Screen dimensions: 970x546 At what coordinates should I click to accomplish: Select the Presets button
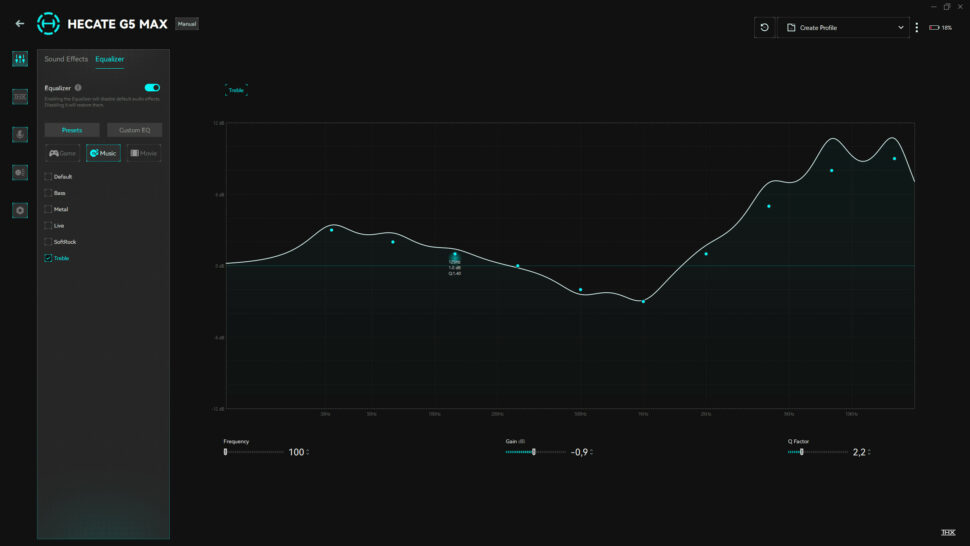pos(72,130)
